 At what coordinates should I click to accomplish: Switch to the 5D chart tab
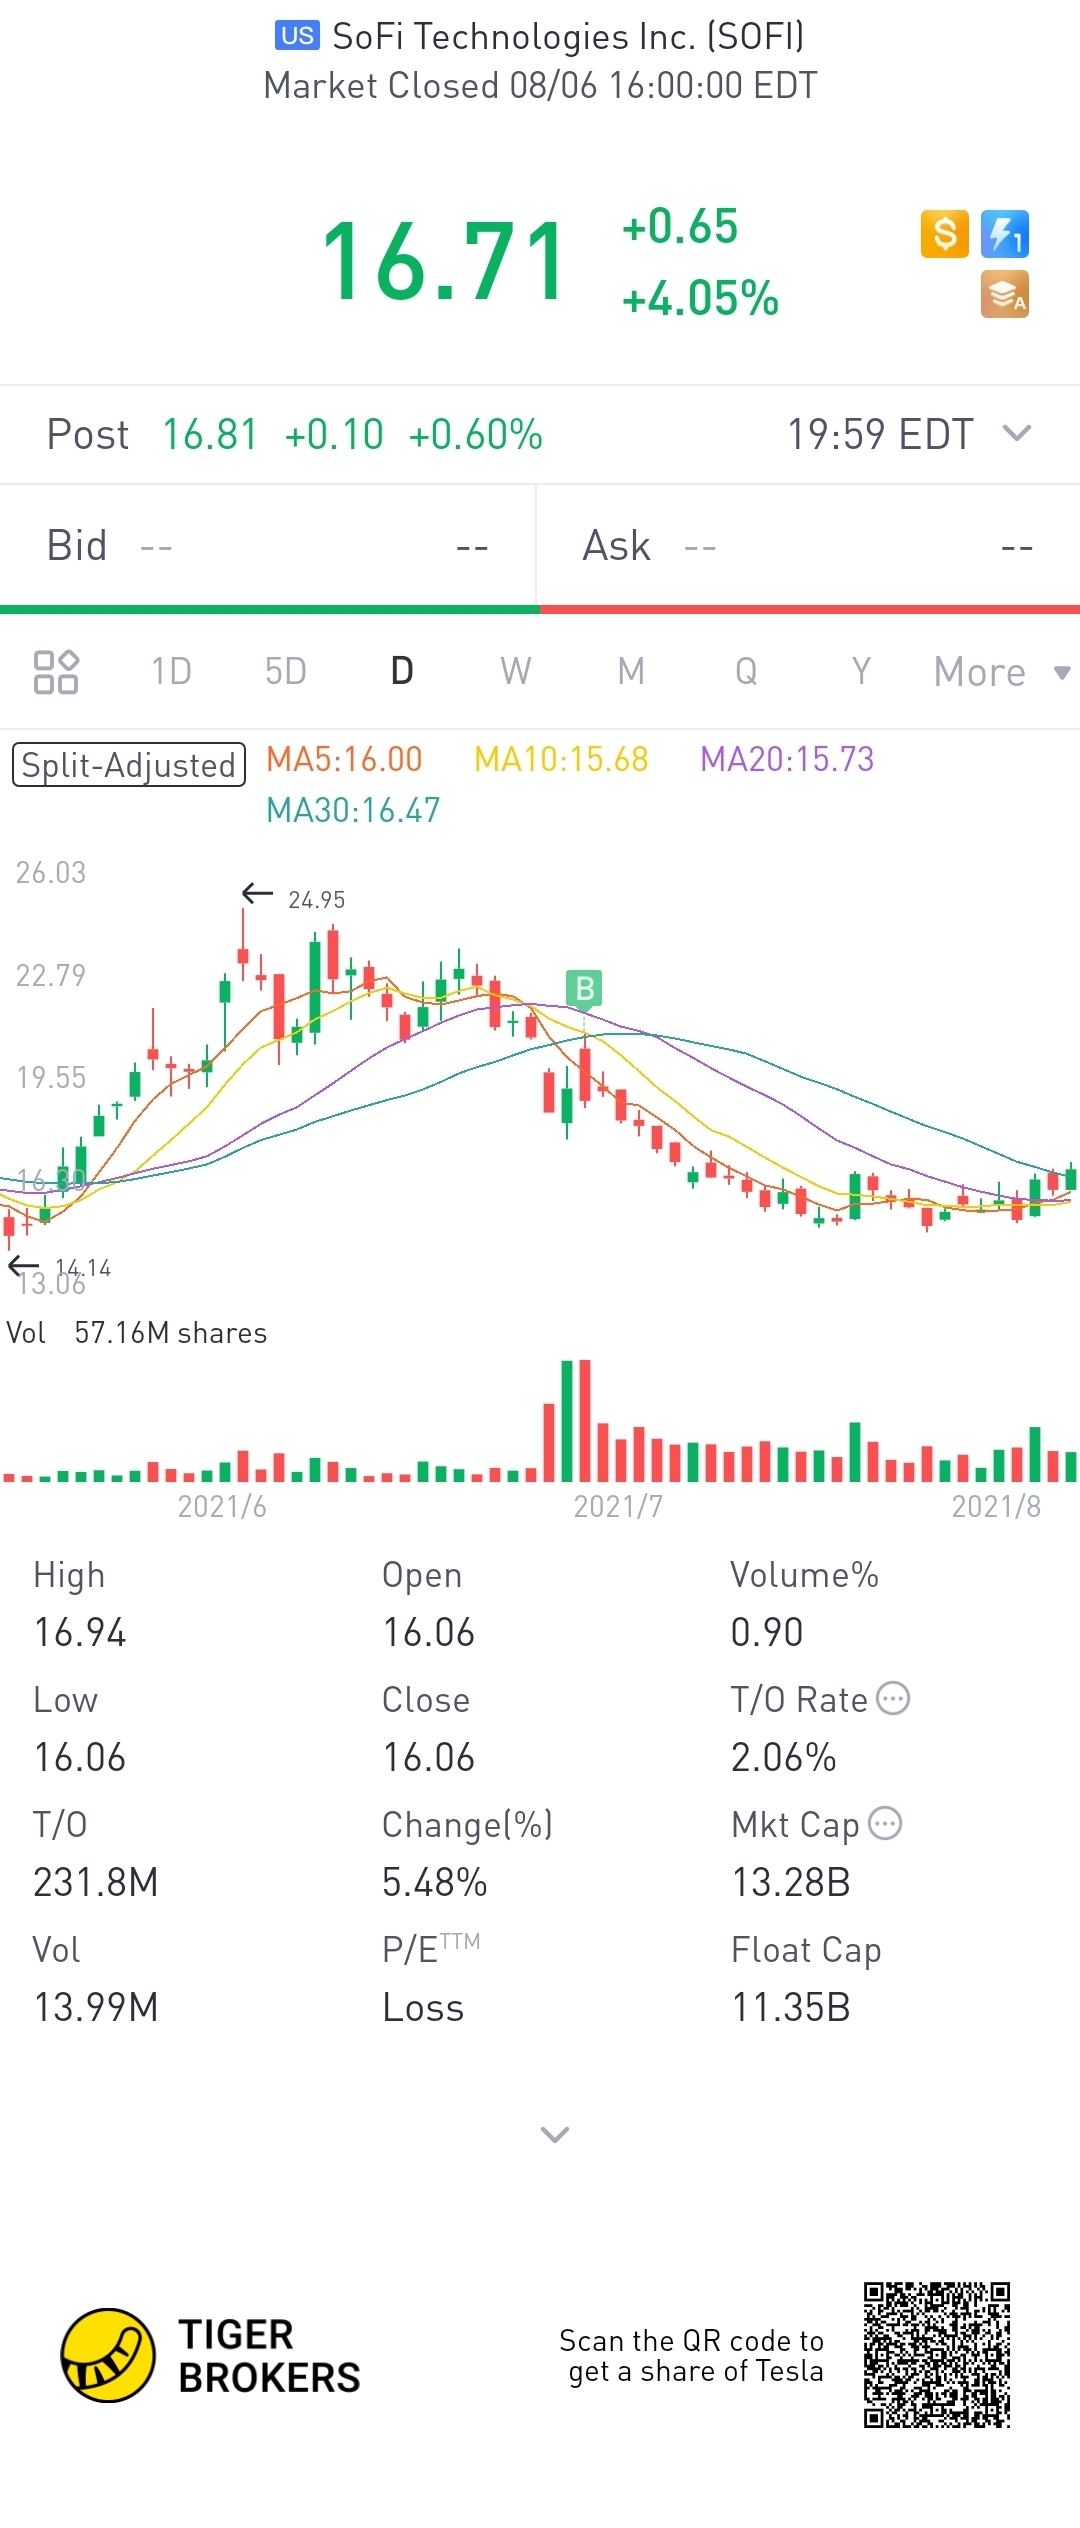click(286, 671)
